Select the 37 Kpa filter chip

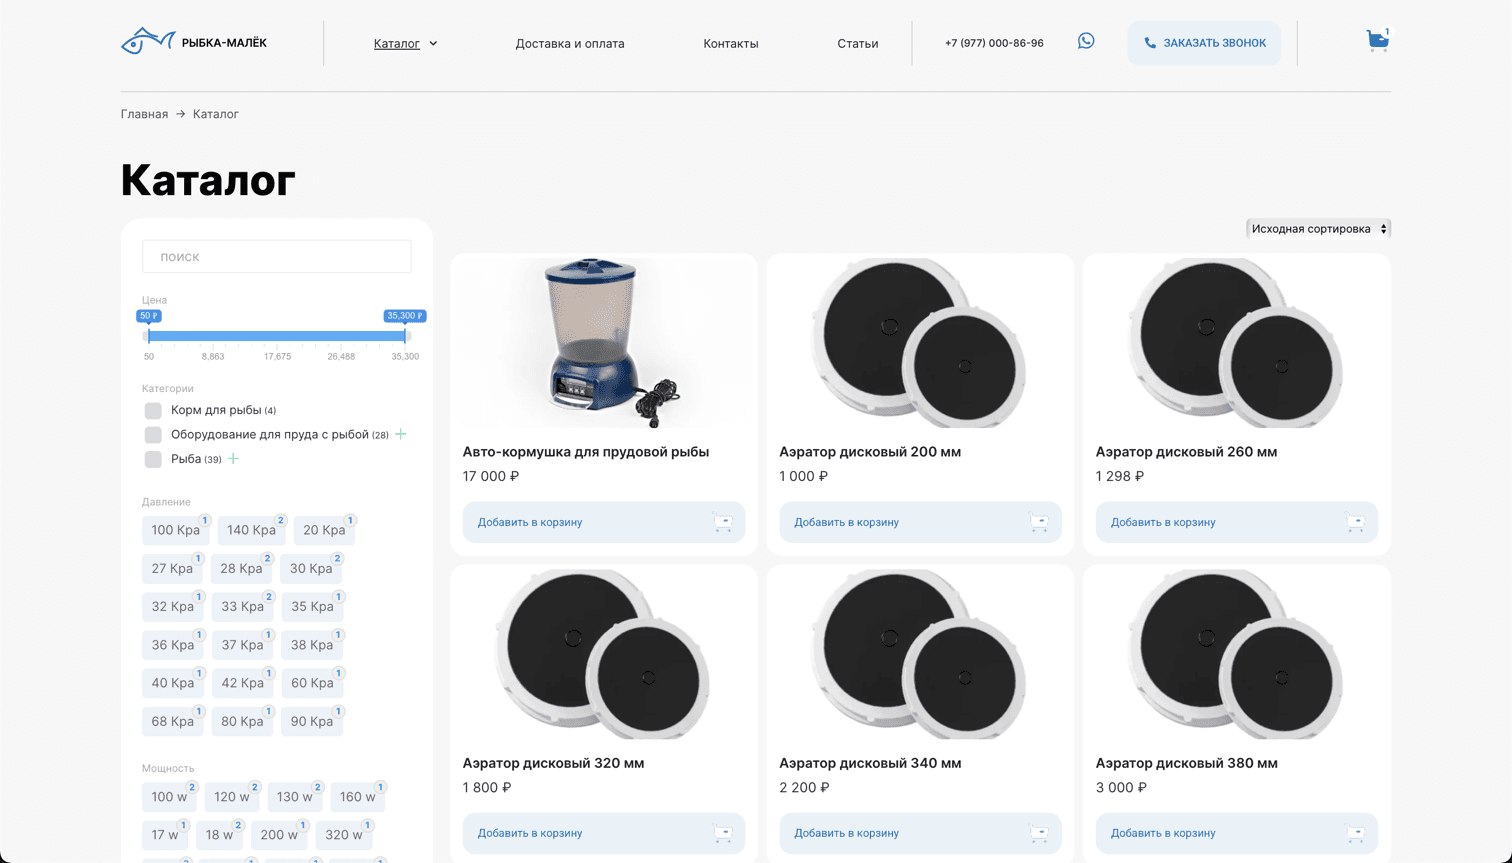[x=242, y=645]
